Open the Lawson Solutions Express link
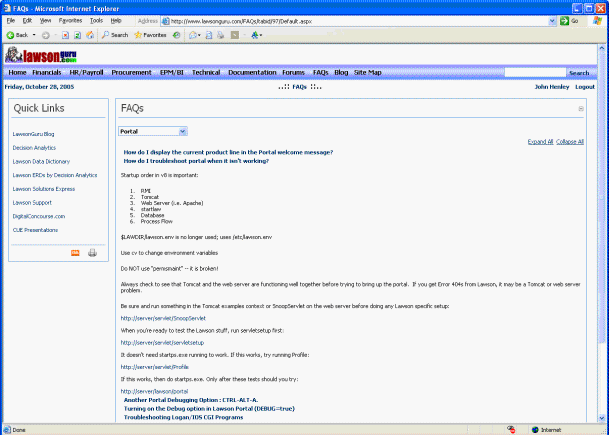The width and height of the screenshot is (609, 435). click(44, 189)
